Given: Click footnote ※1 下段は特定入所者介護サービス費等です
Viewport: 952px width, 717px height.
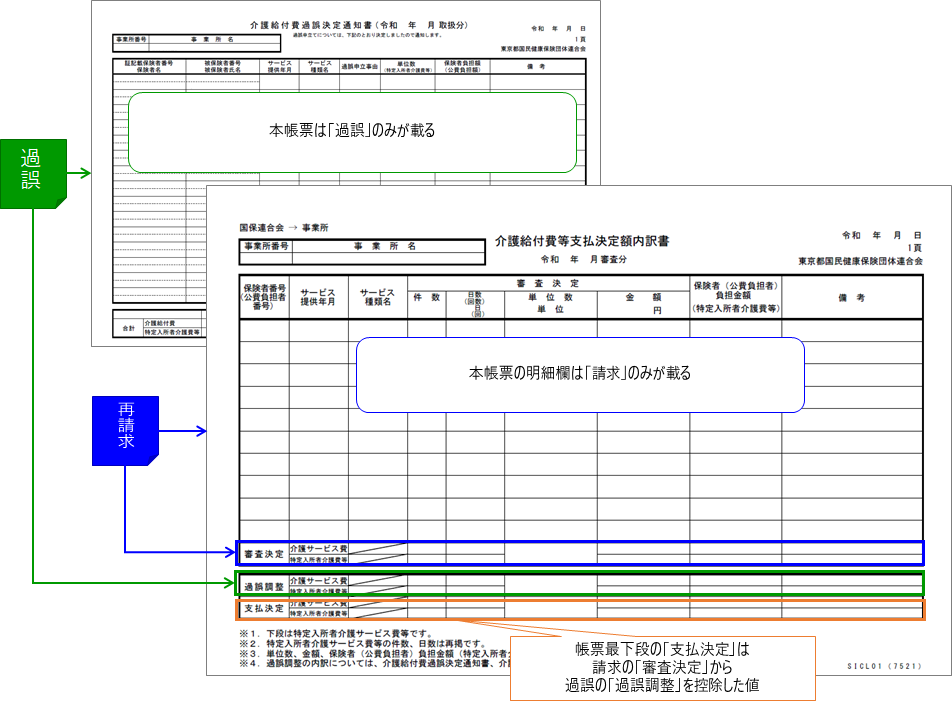Looking at the screenshot, I should (x=336, y=634).
